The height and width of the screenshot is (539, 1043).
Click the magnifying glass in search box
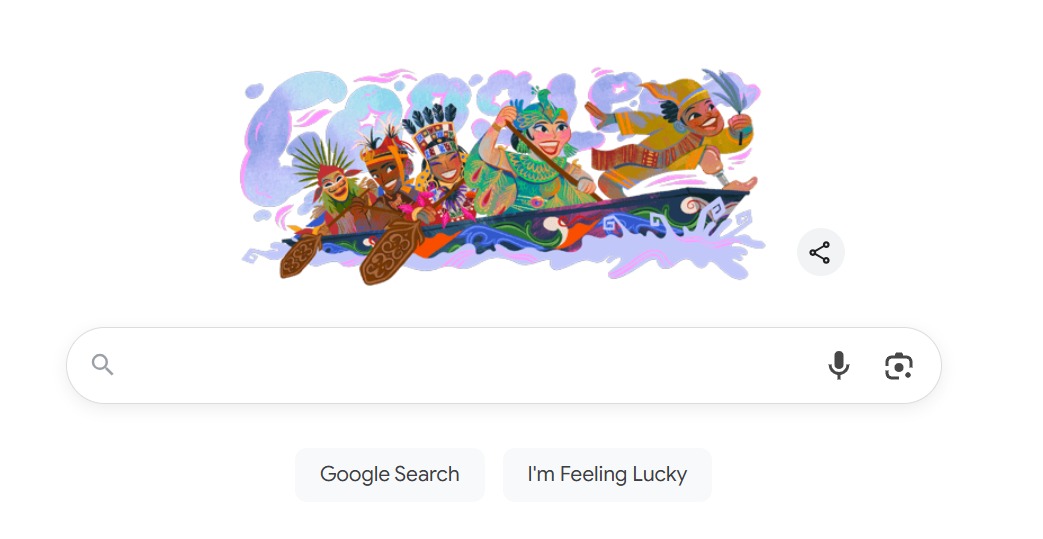[x=102, y=365]
